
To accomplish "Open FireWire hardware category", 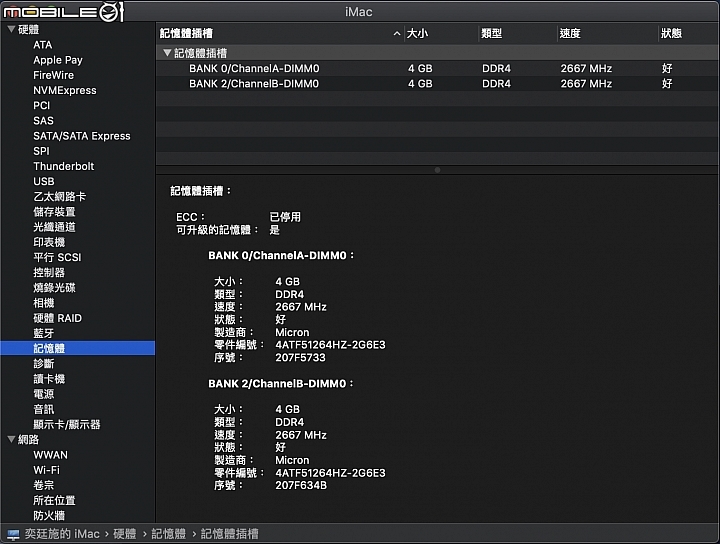I will (53, 75).
